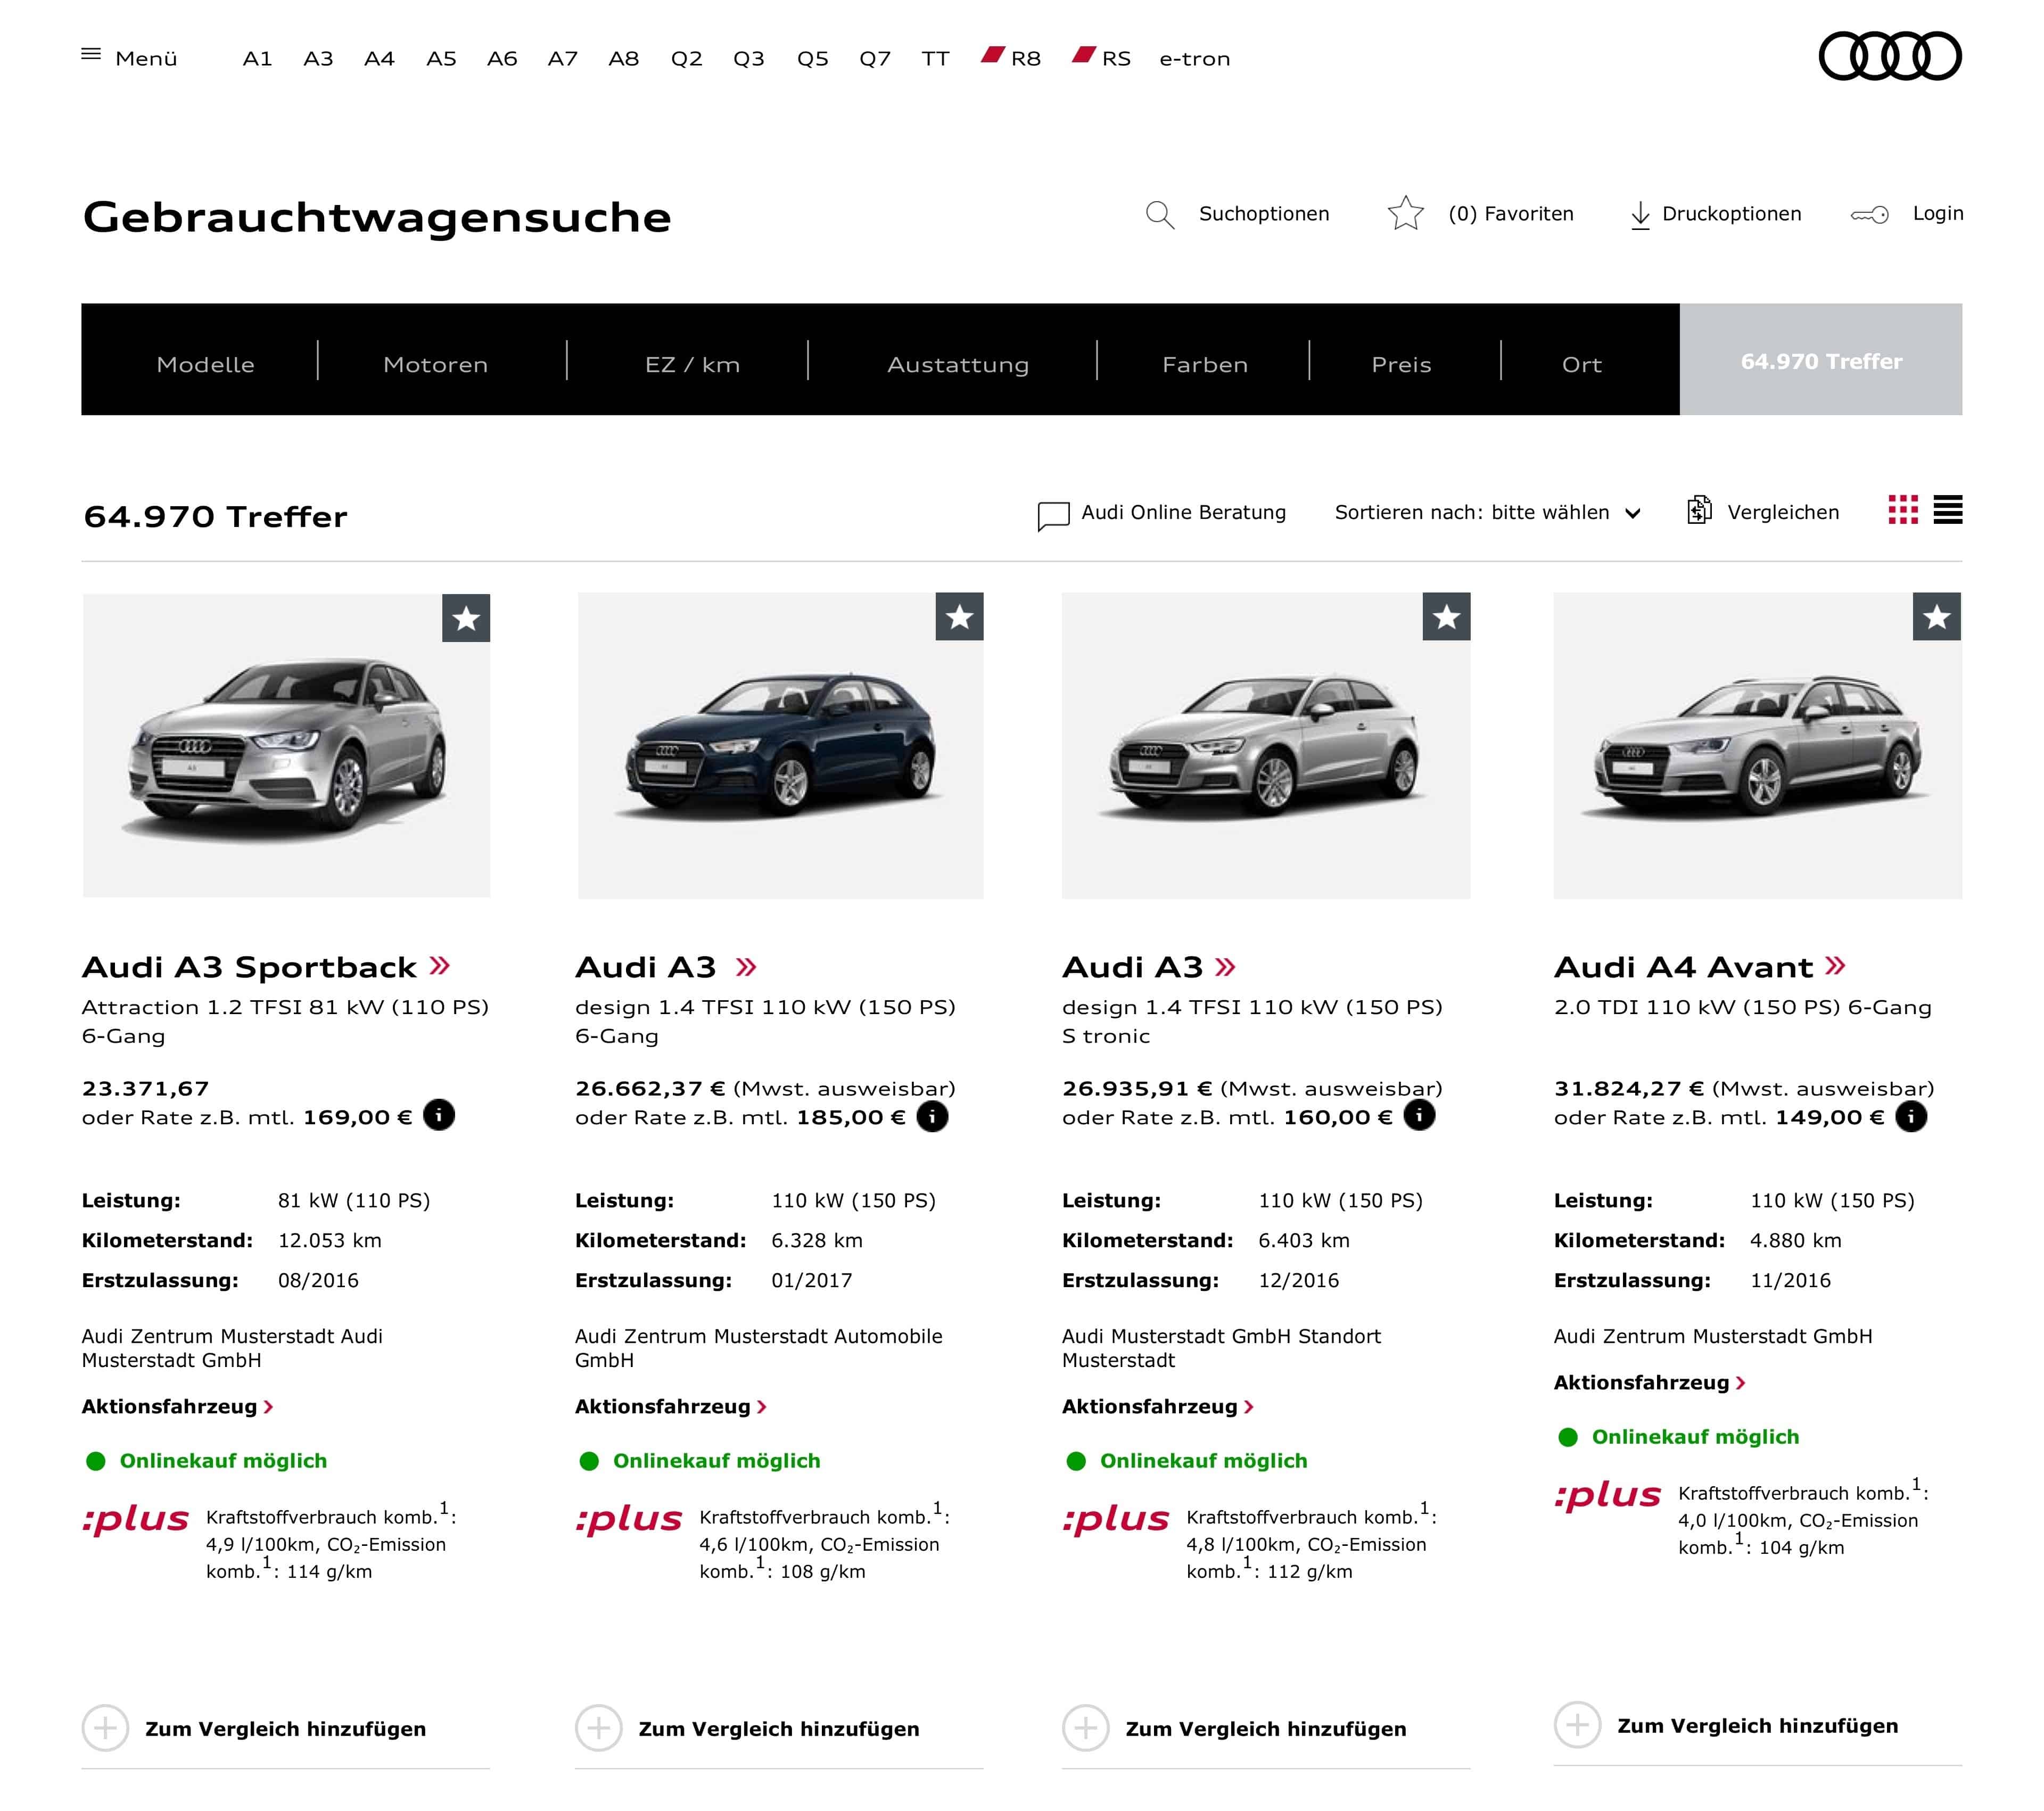Click plus icon to compare 26.662,37 € A3

click(x=598, y=1728)
